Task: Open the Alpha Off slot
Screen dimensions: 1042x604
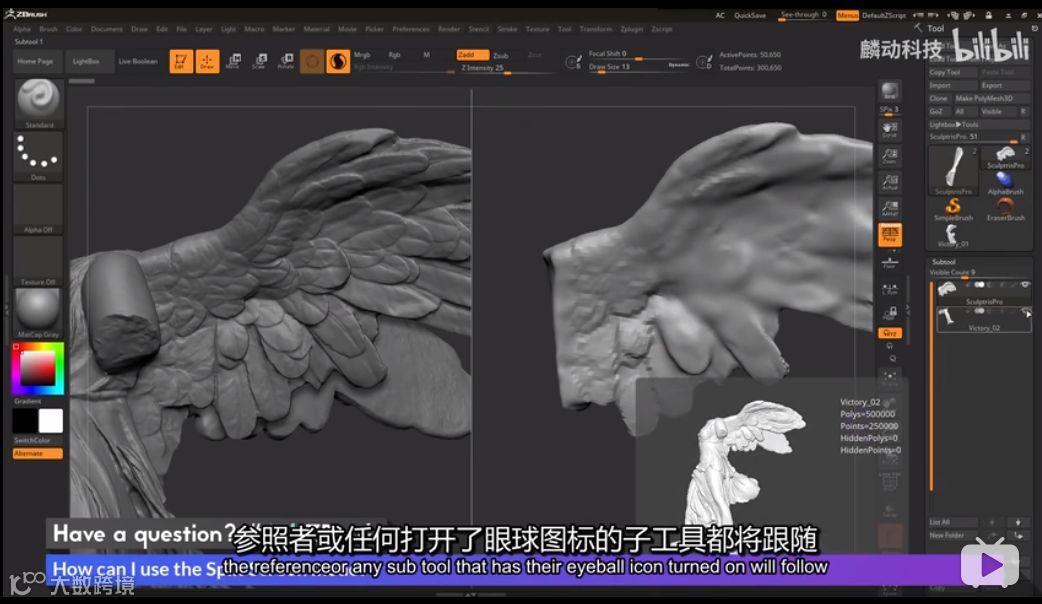Action: click(39, 209)
